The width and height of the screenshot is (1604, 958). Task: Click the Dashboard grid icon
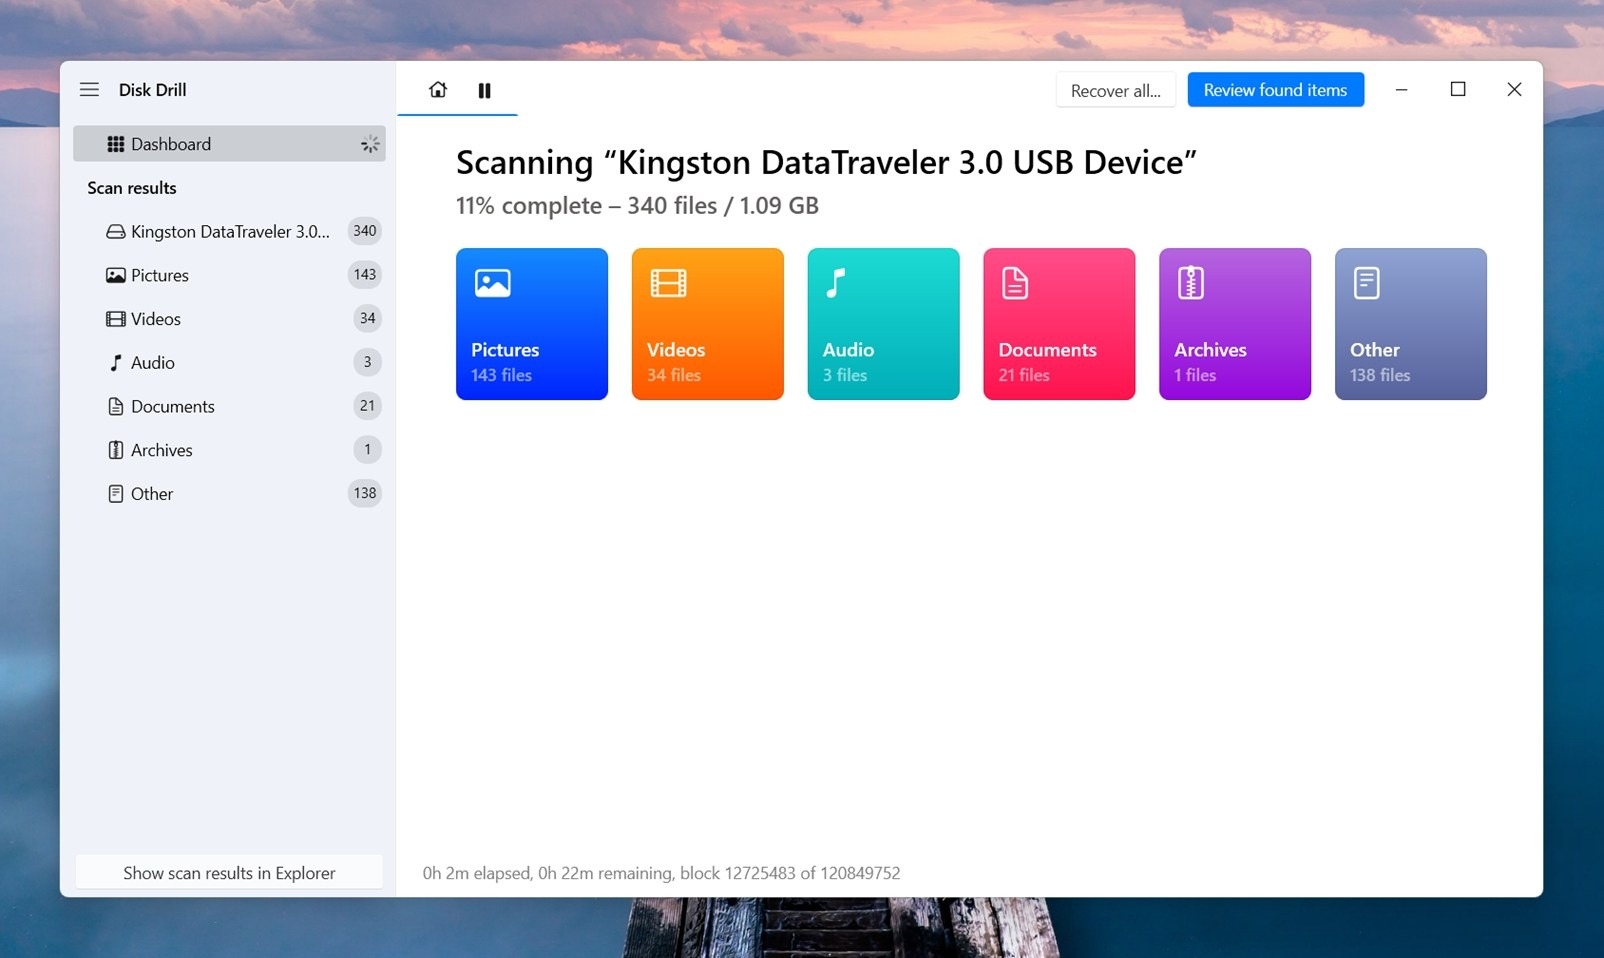[116, 144]
